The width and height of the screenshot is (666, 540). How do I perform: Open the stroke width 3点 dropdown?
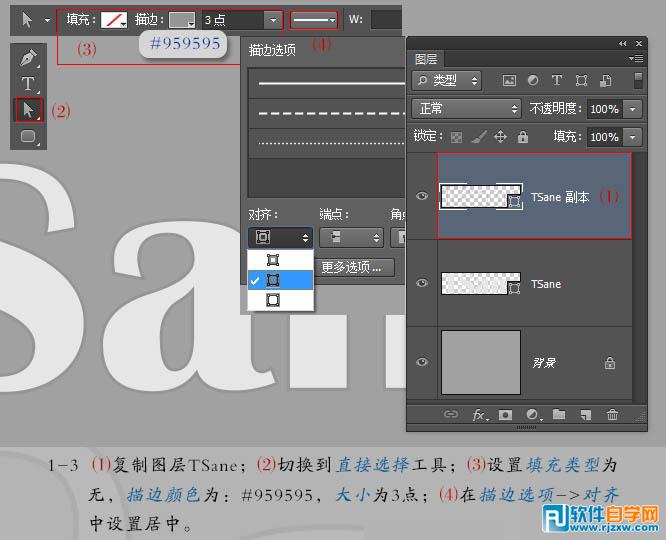tap(273, 20)
